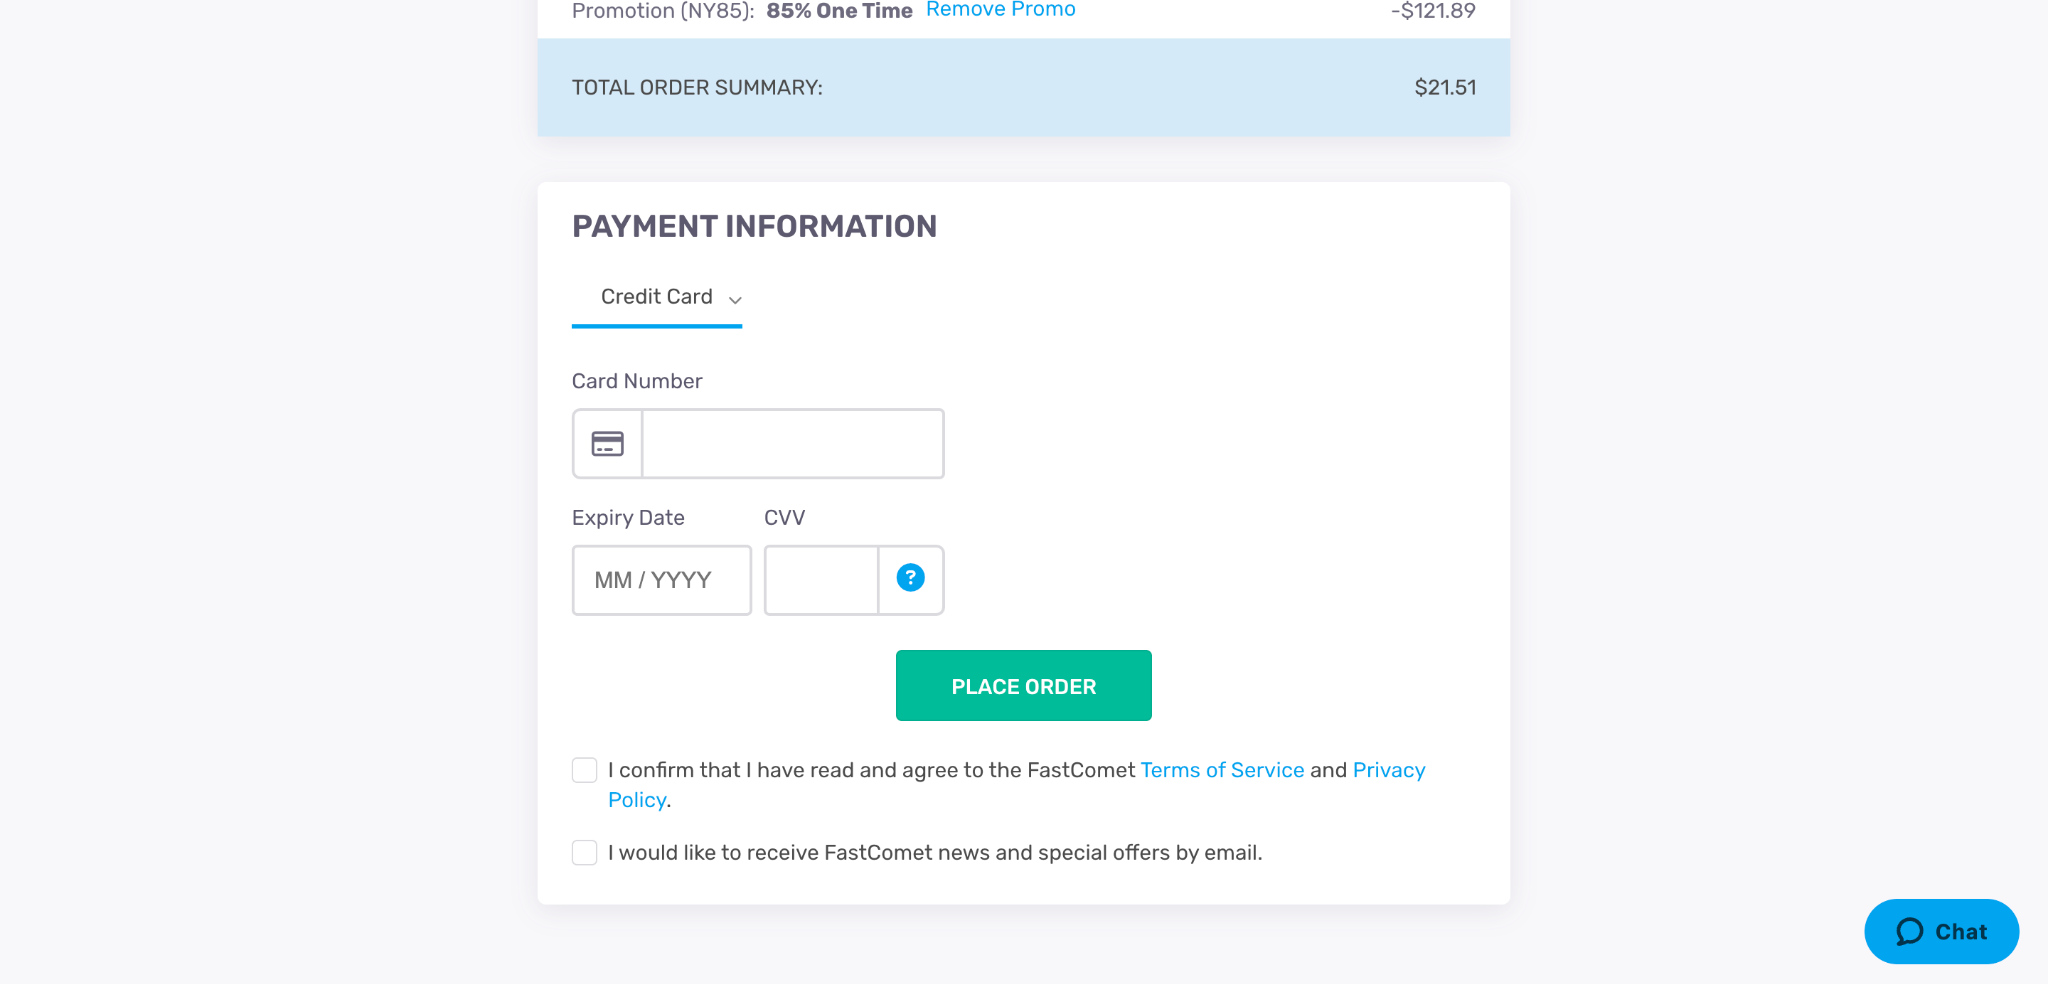This screenshot has height=984, width=2048.
Task: Open the CVV help question mark tooltip
Action: click(x=909, y=577)
